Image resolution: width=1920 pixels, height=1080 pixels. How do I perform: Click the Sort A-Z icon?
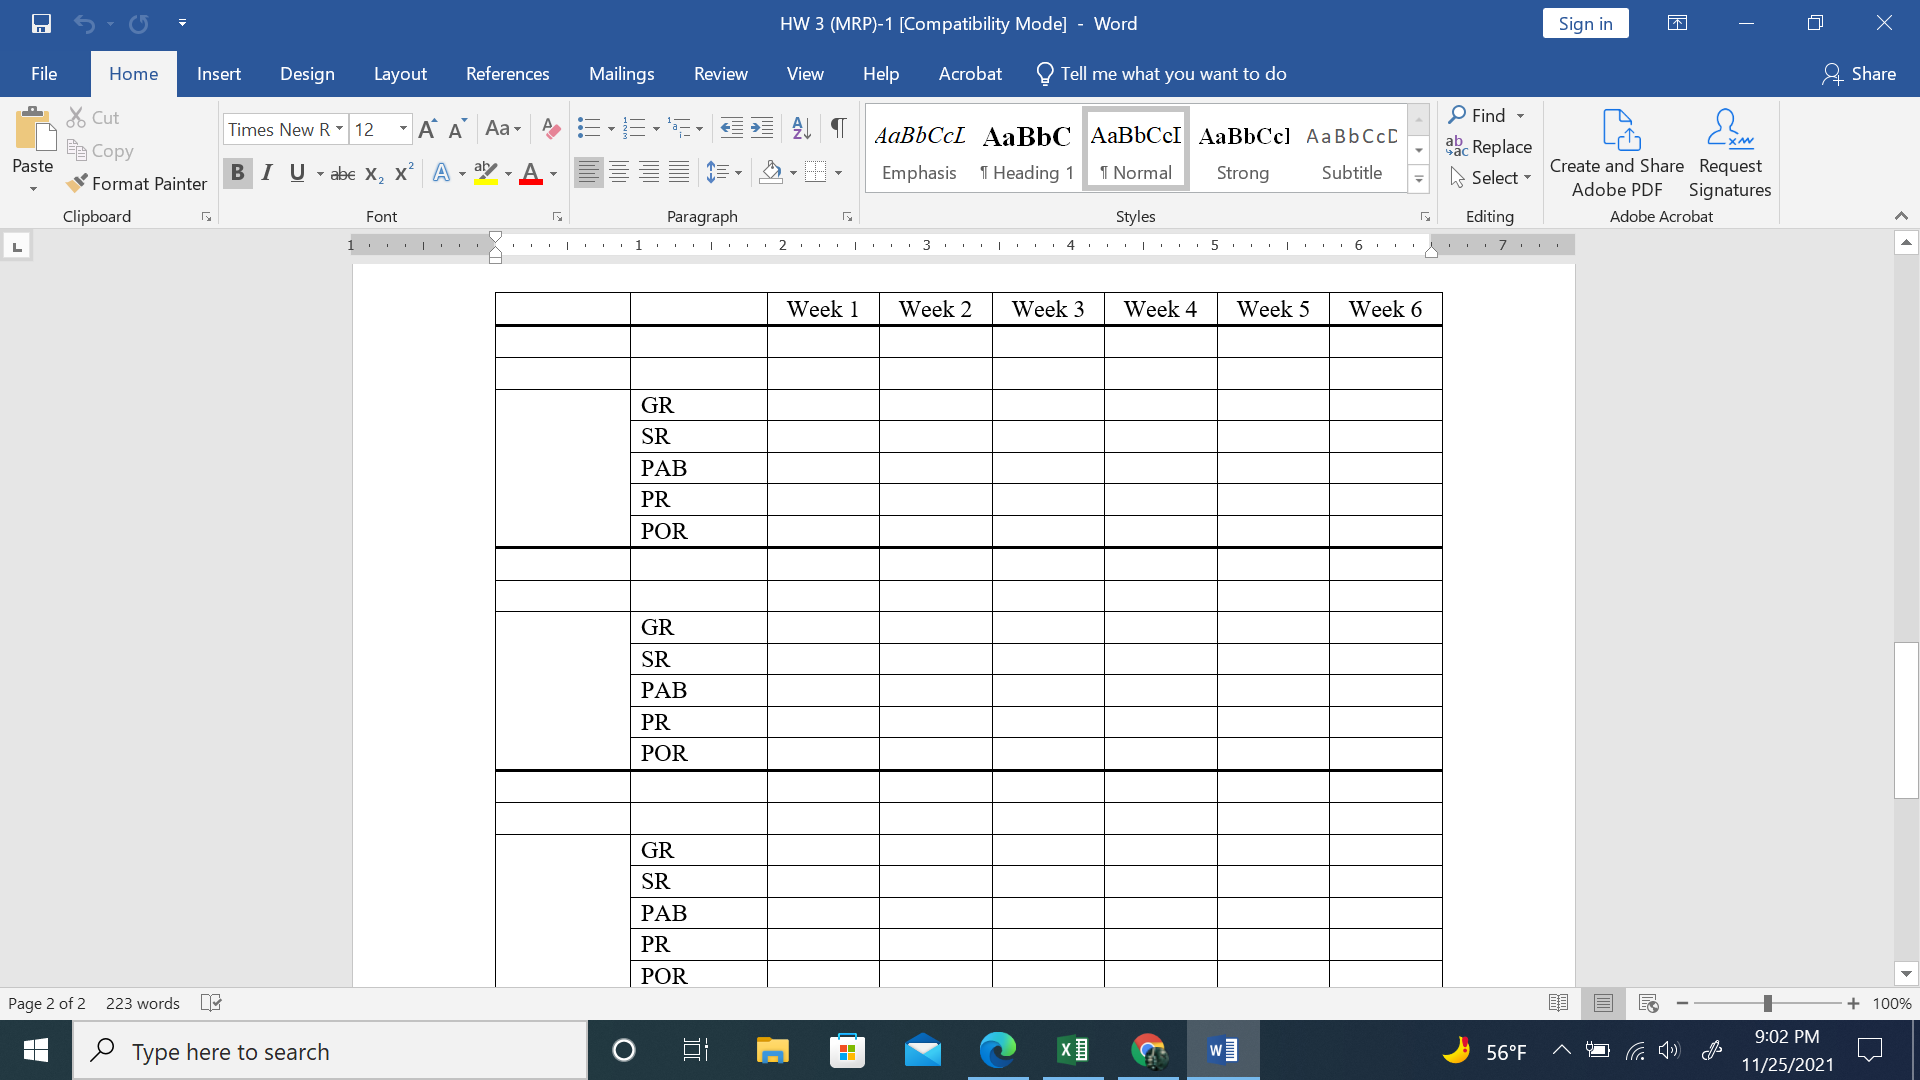pos(801,128)
